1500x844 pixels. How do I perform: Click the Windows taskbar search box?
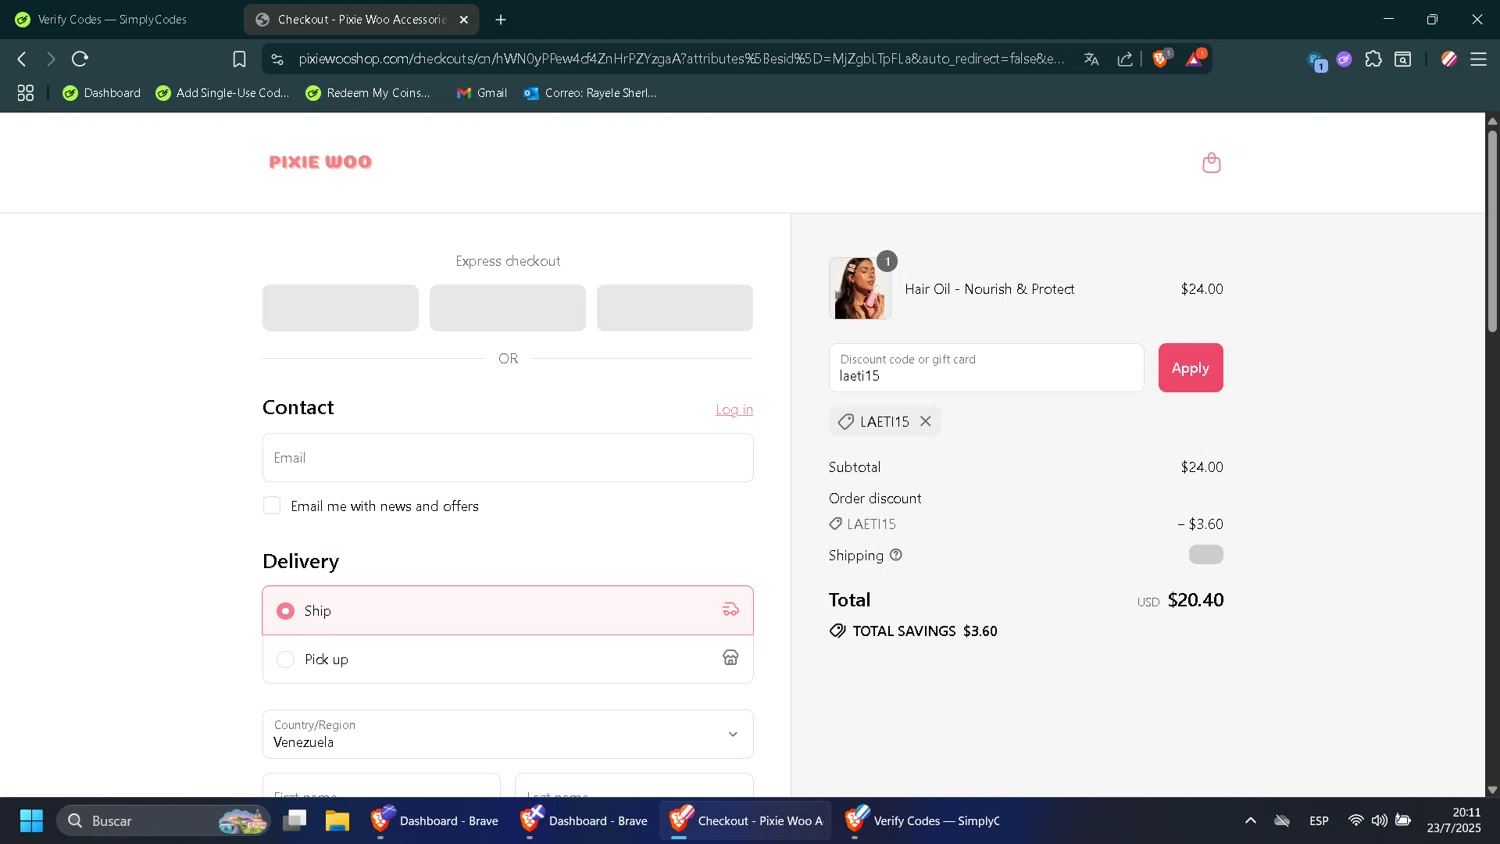tap(163, 821)
